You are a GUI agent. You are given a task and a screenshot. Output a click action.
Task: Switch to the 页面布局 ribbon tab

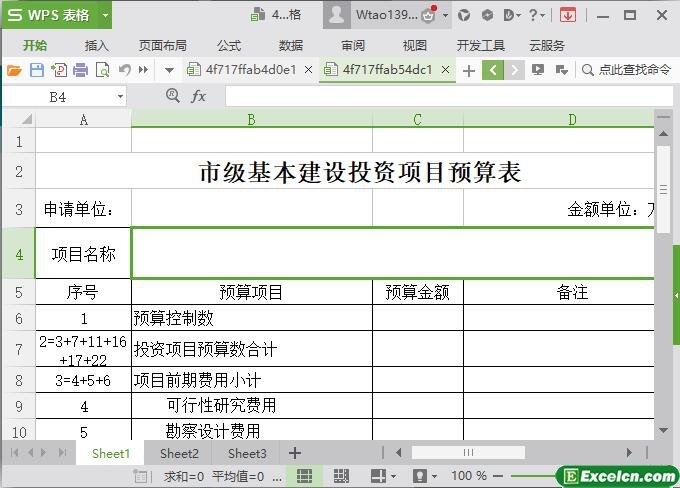tap(162, 45)
